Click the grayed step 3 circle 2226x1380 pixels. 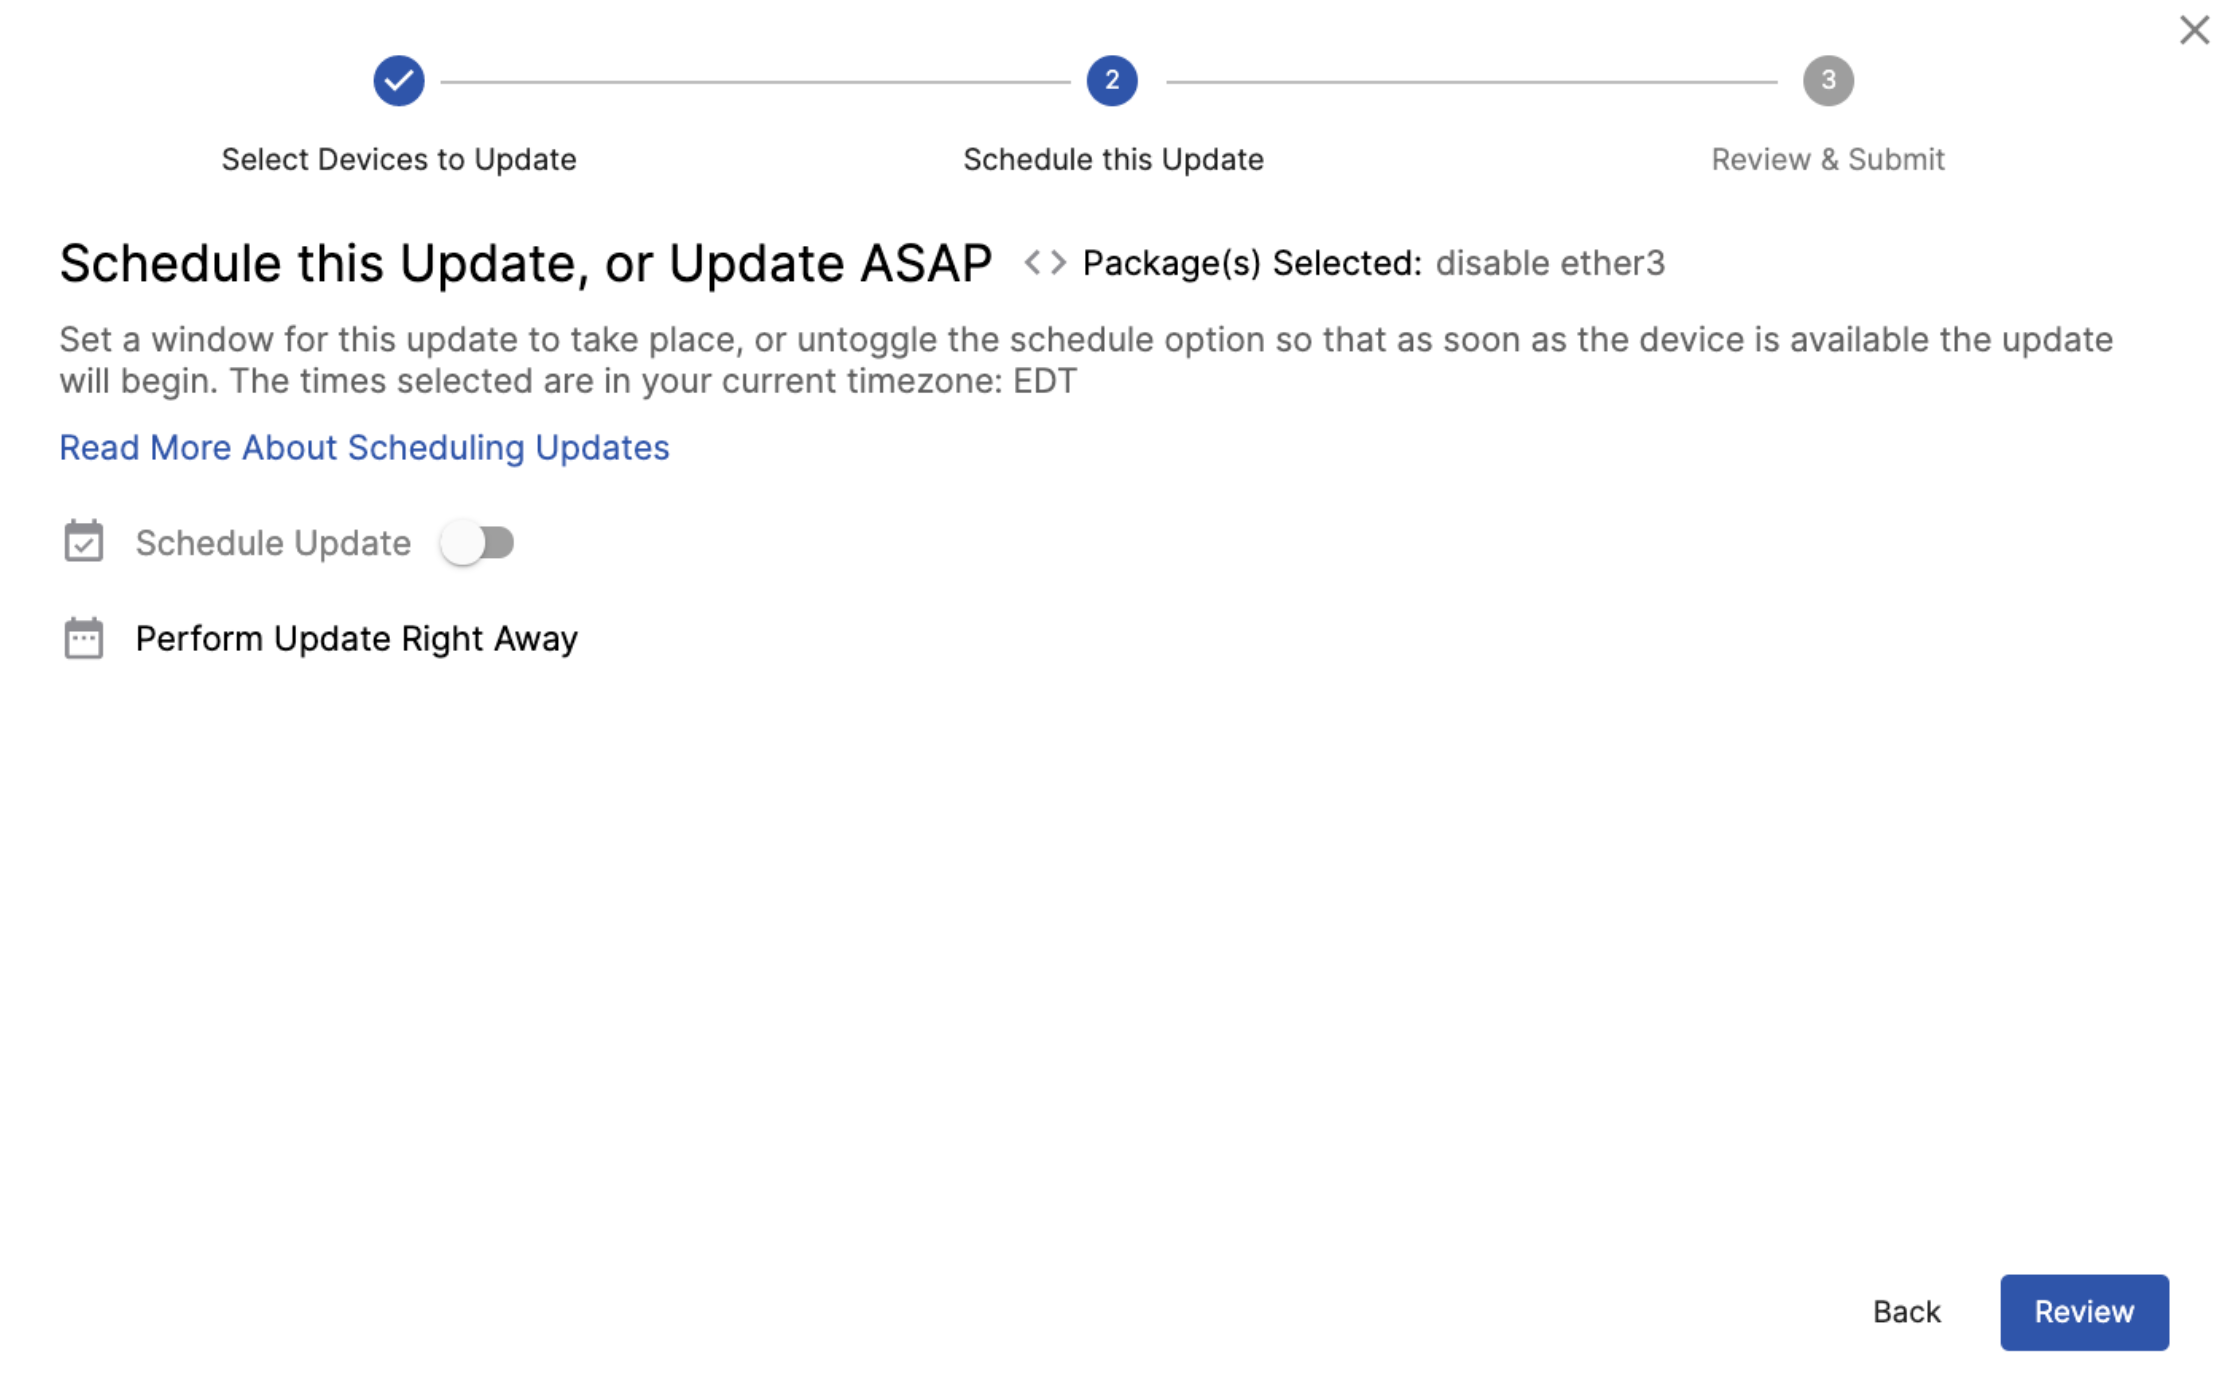pos(1828,81)
